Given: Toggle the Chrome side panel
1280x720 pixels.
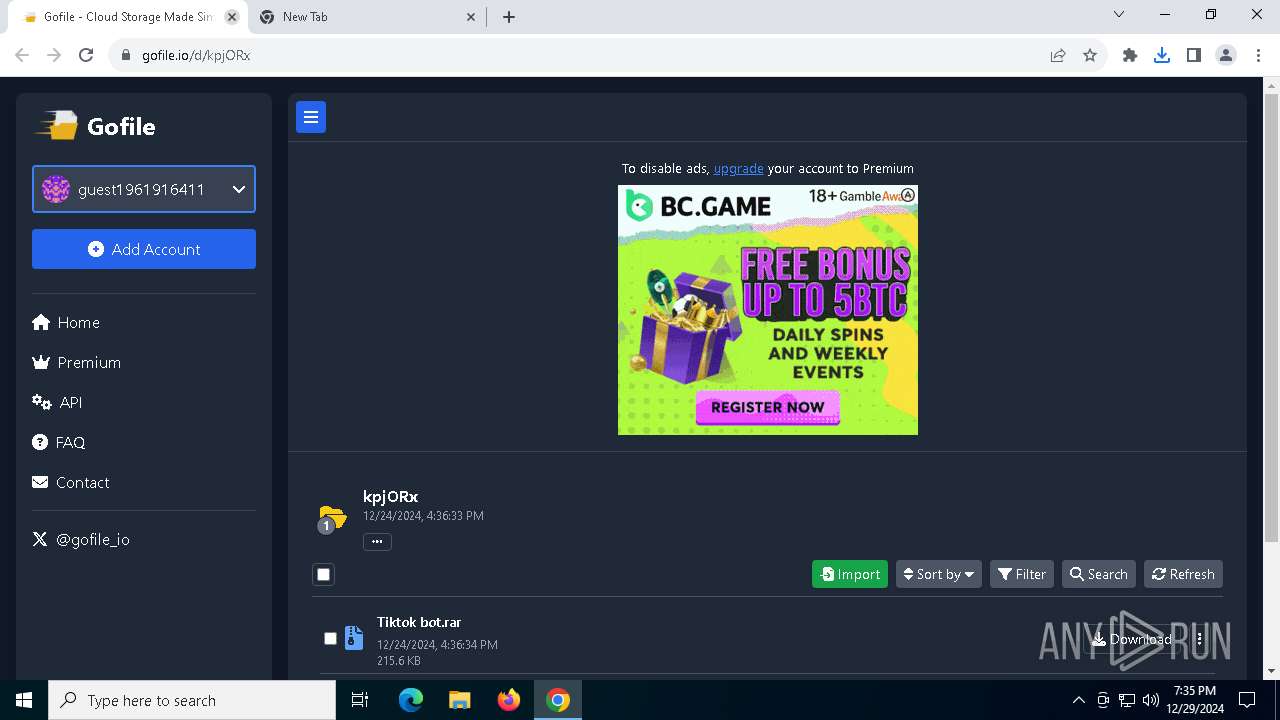Looking at the screenshot, I should (x=1194, y=55).
